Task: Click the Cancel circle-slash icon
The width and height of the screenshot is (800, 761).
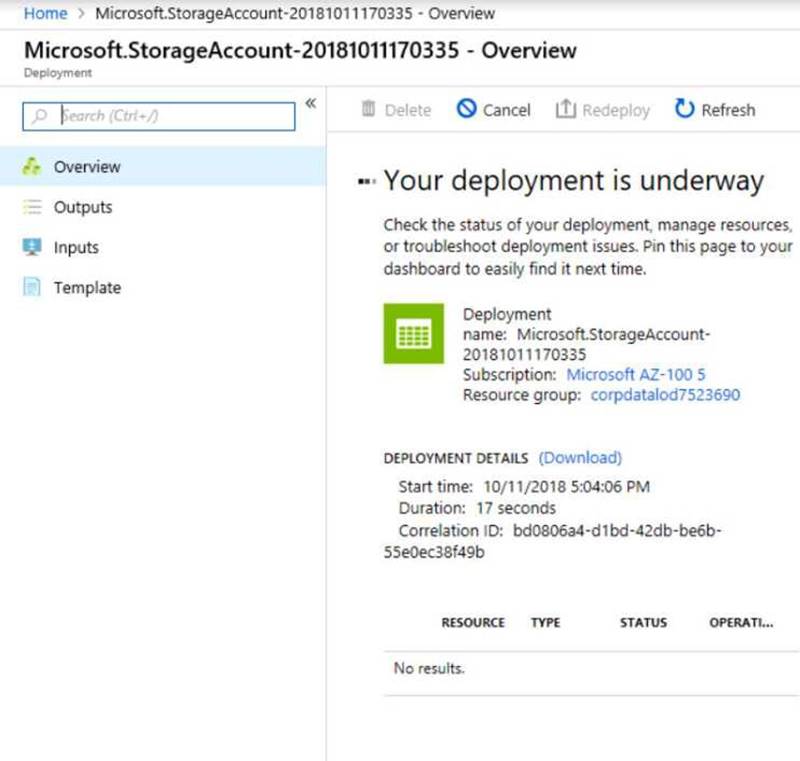Action: pyautogui.click(x=466, y=109)
